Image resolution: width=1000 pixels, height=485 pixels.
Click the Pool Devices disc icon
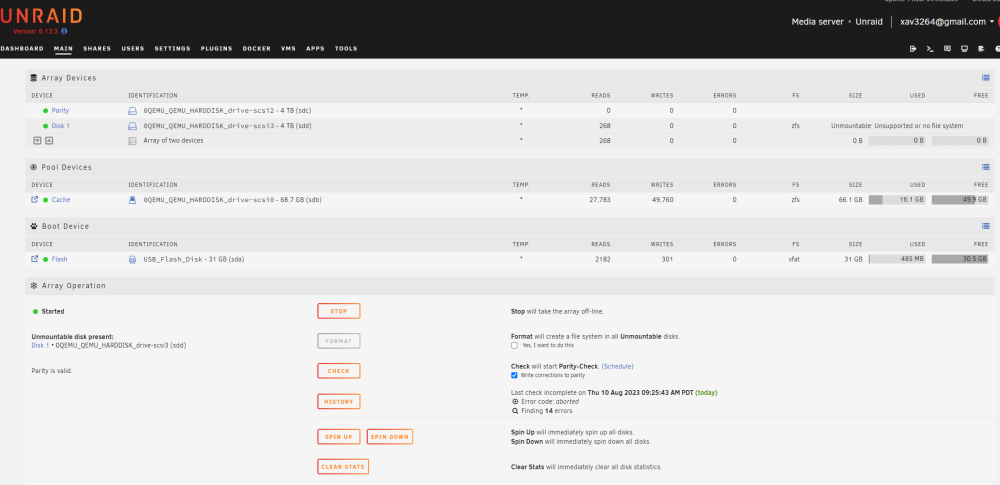(34, 167)
